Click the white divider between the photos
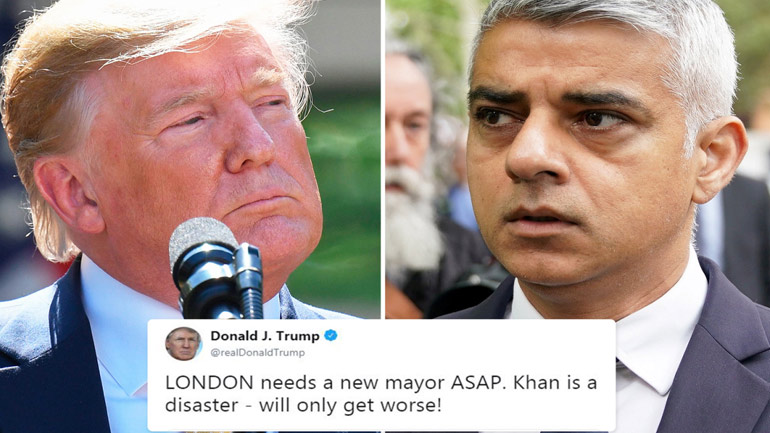The image size is (770, 433). (383, 160)
